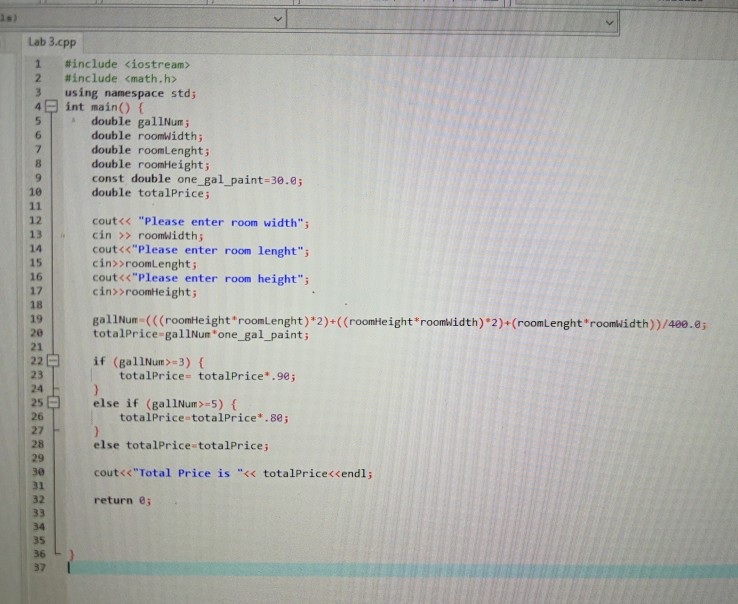The image size is (738, 604).
Task: Click the "Total Price is " output line
Action: (233, 473)
